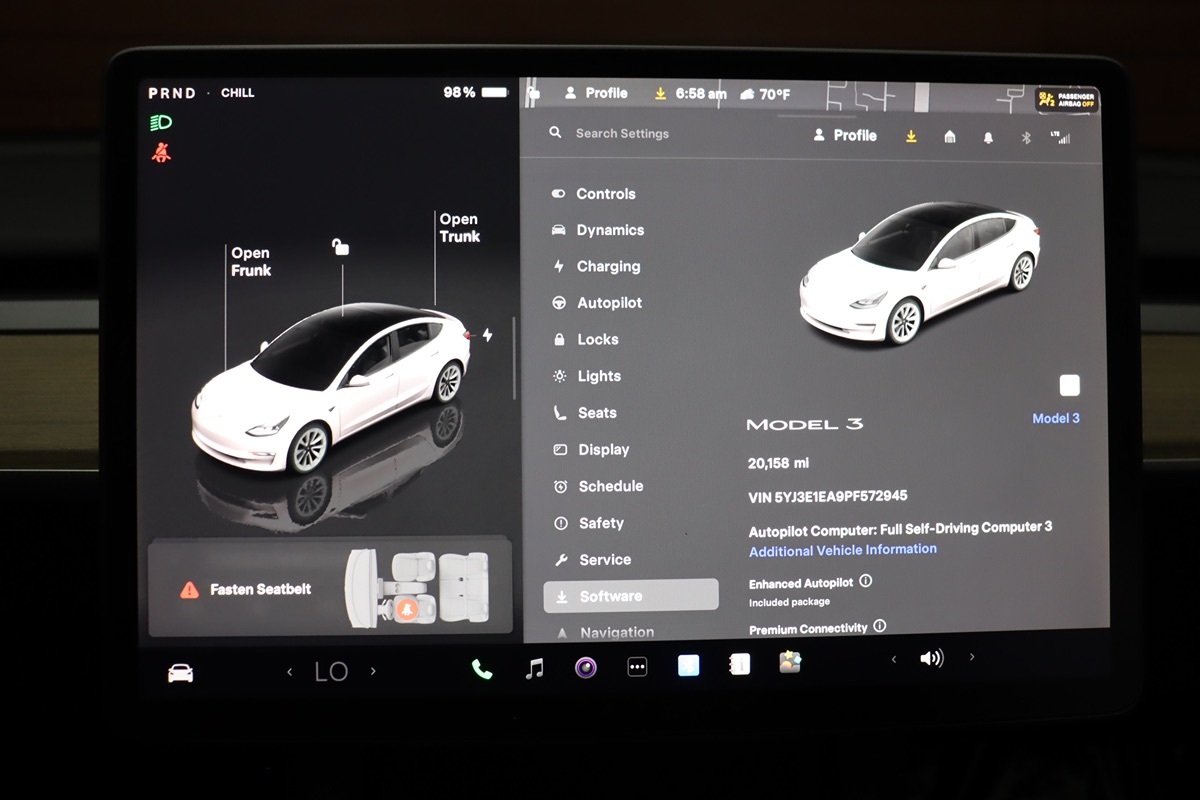Launch the dashcam camera app
This screenshot has width=1200, height=800.
(x=586, y=667)
